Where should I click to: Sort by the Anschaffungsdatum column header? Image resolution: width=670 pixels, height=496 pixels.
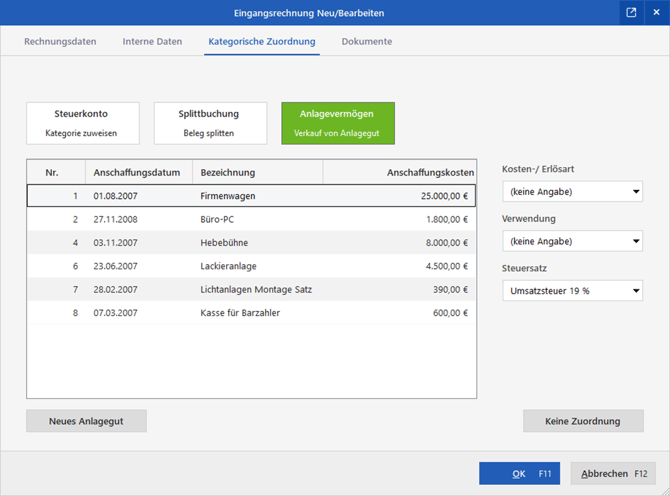[138, 172]
